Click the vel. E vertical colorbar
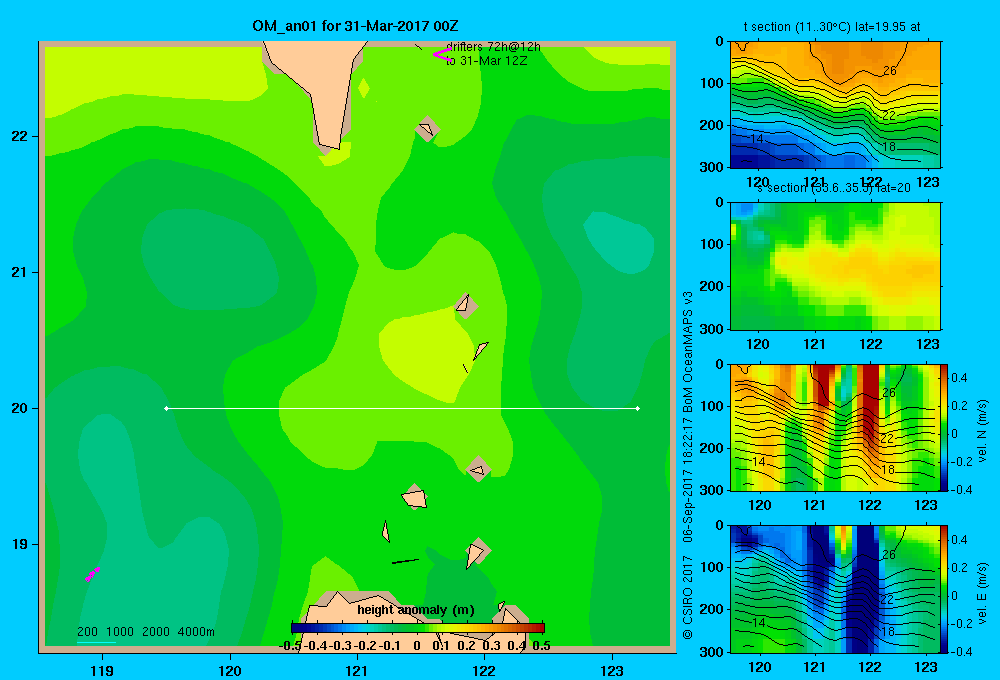 (945, 589)
